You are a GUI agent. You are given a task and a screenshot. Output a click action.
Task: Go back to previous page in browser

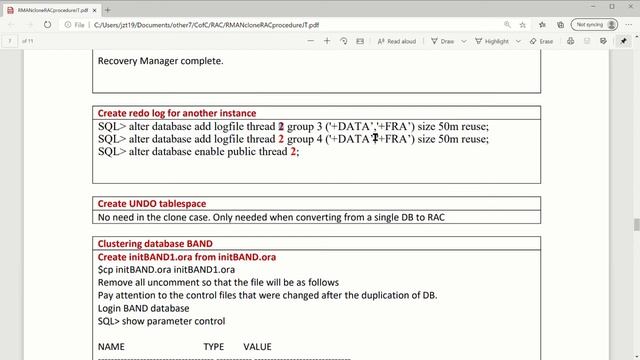(x=11, y=25)
